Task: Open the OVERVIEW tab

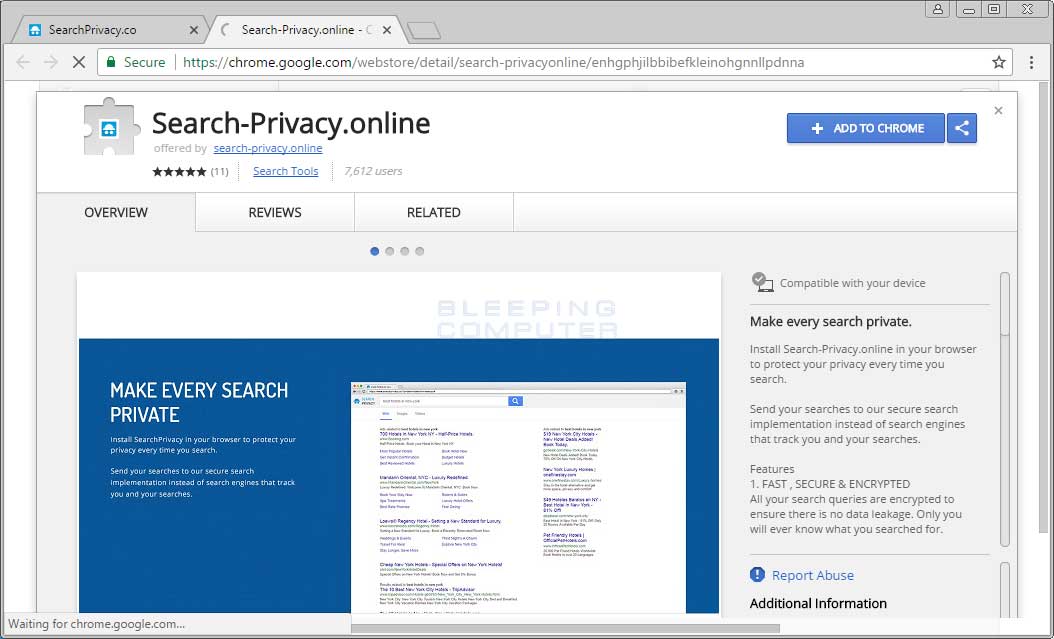Action: 116,212
